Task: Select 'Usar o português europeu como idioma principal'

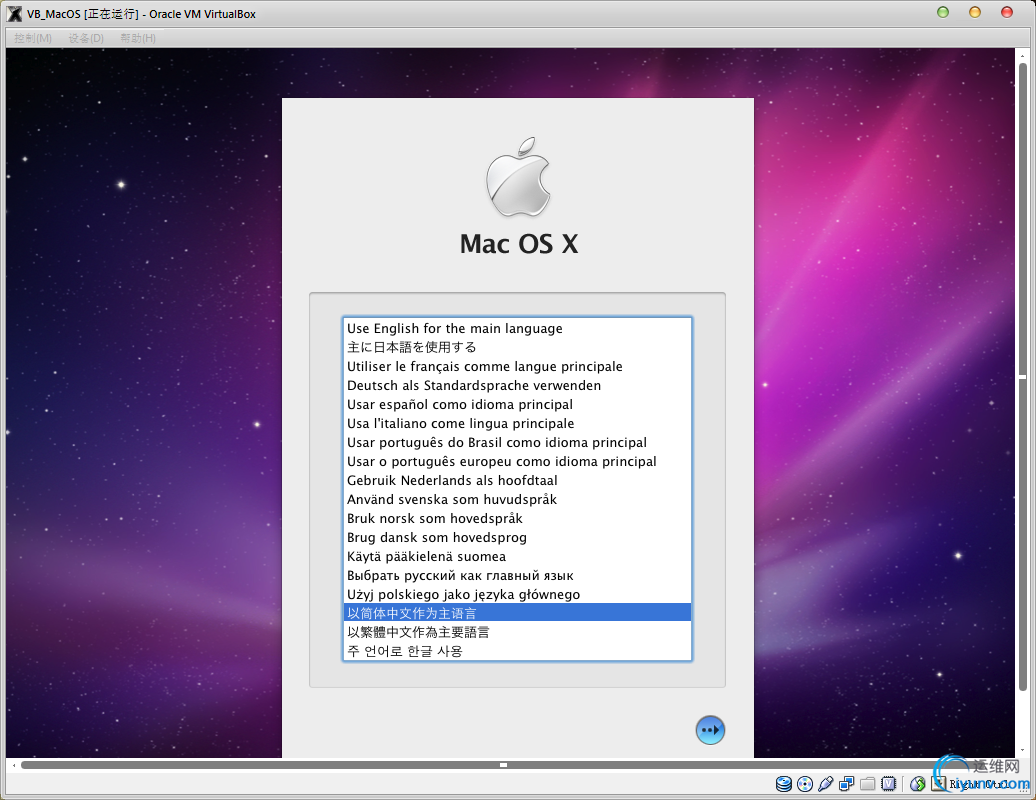Action: point(517,461)
